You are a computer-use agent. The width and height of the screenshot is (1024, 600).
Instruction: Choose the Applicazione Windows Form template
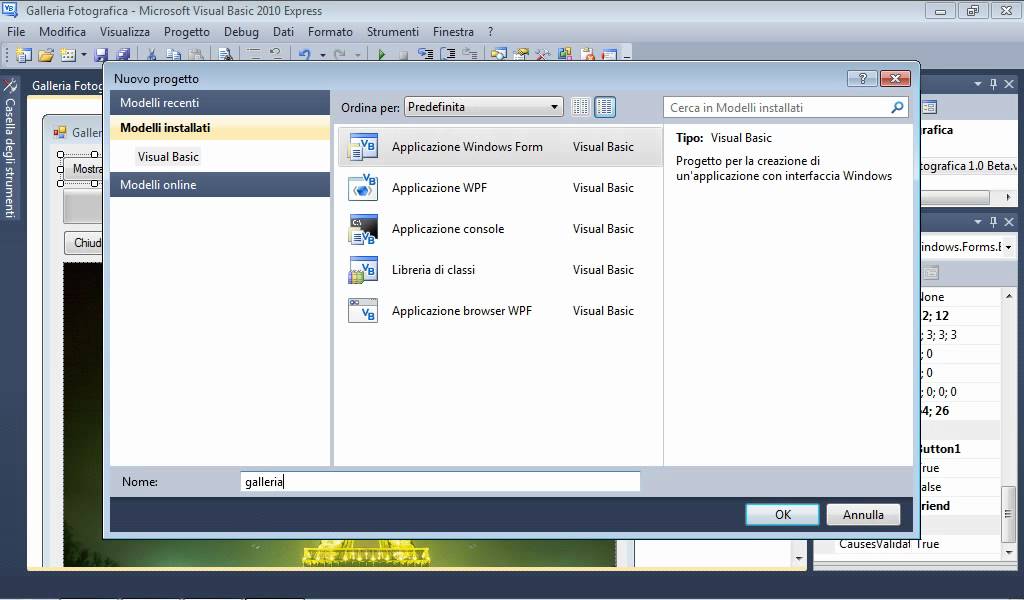(500, 147)
